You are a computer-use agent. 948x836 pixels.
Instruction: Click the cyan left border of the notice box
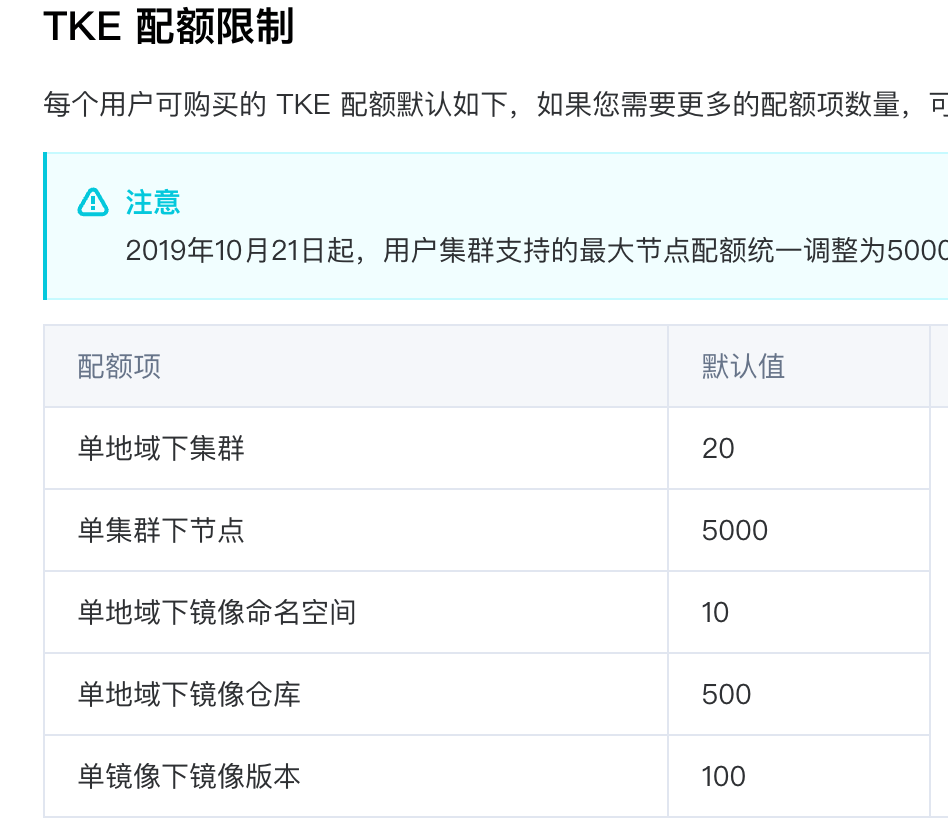click(45, 226)
